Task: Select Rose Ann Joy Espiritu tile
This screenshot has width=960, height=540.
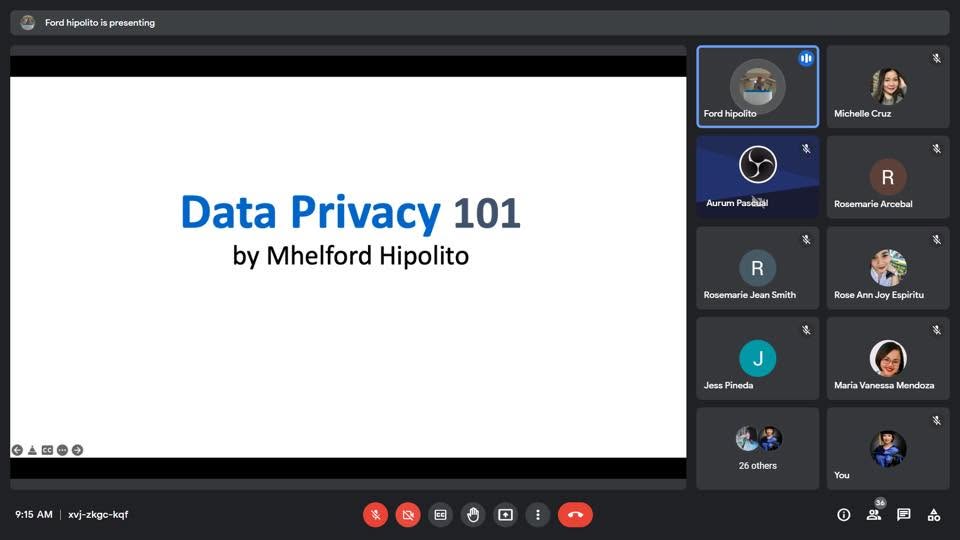Action: coord(888,268)
